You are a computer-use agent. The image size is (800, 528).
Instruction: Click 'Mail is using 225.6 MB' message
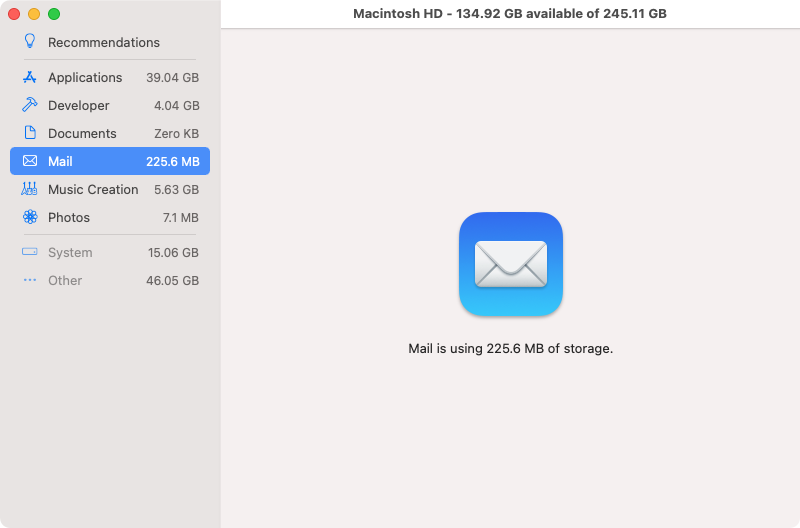[510, 348]
